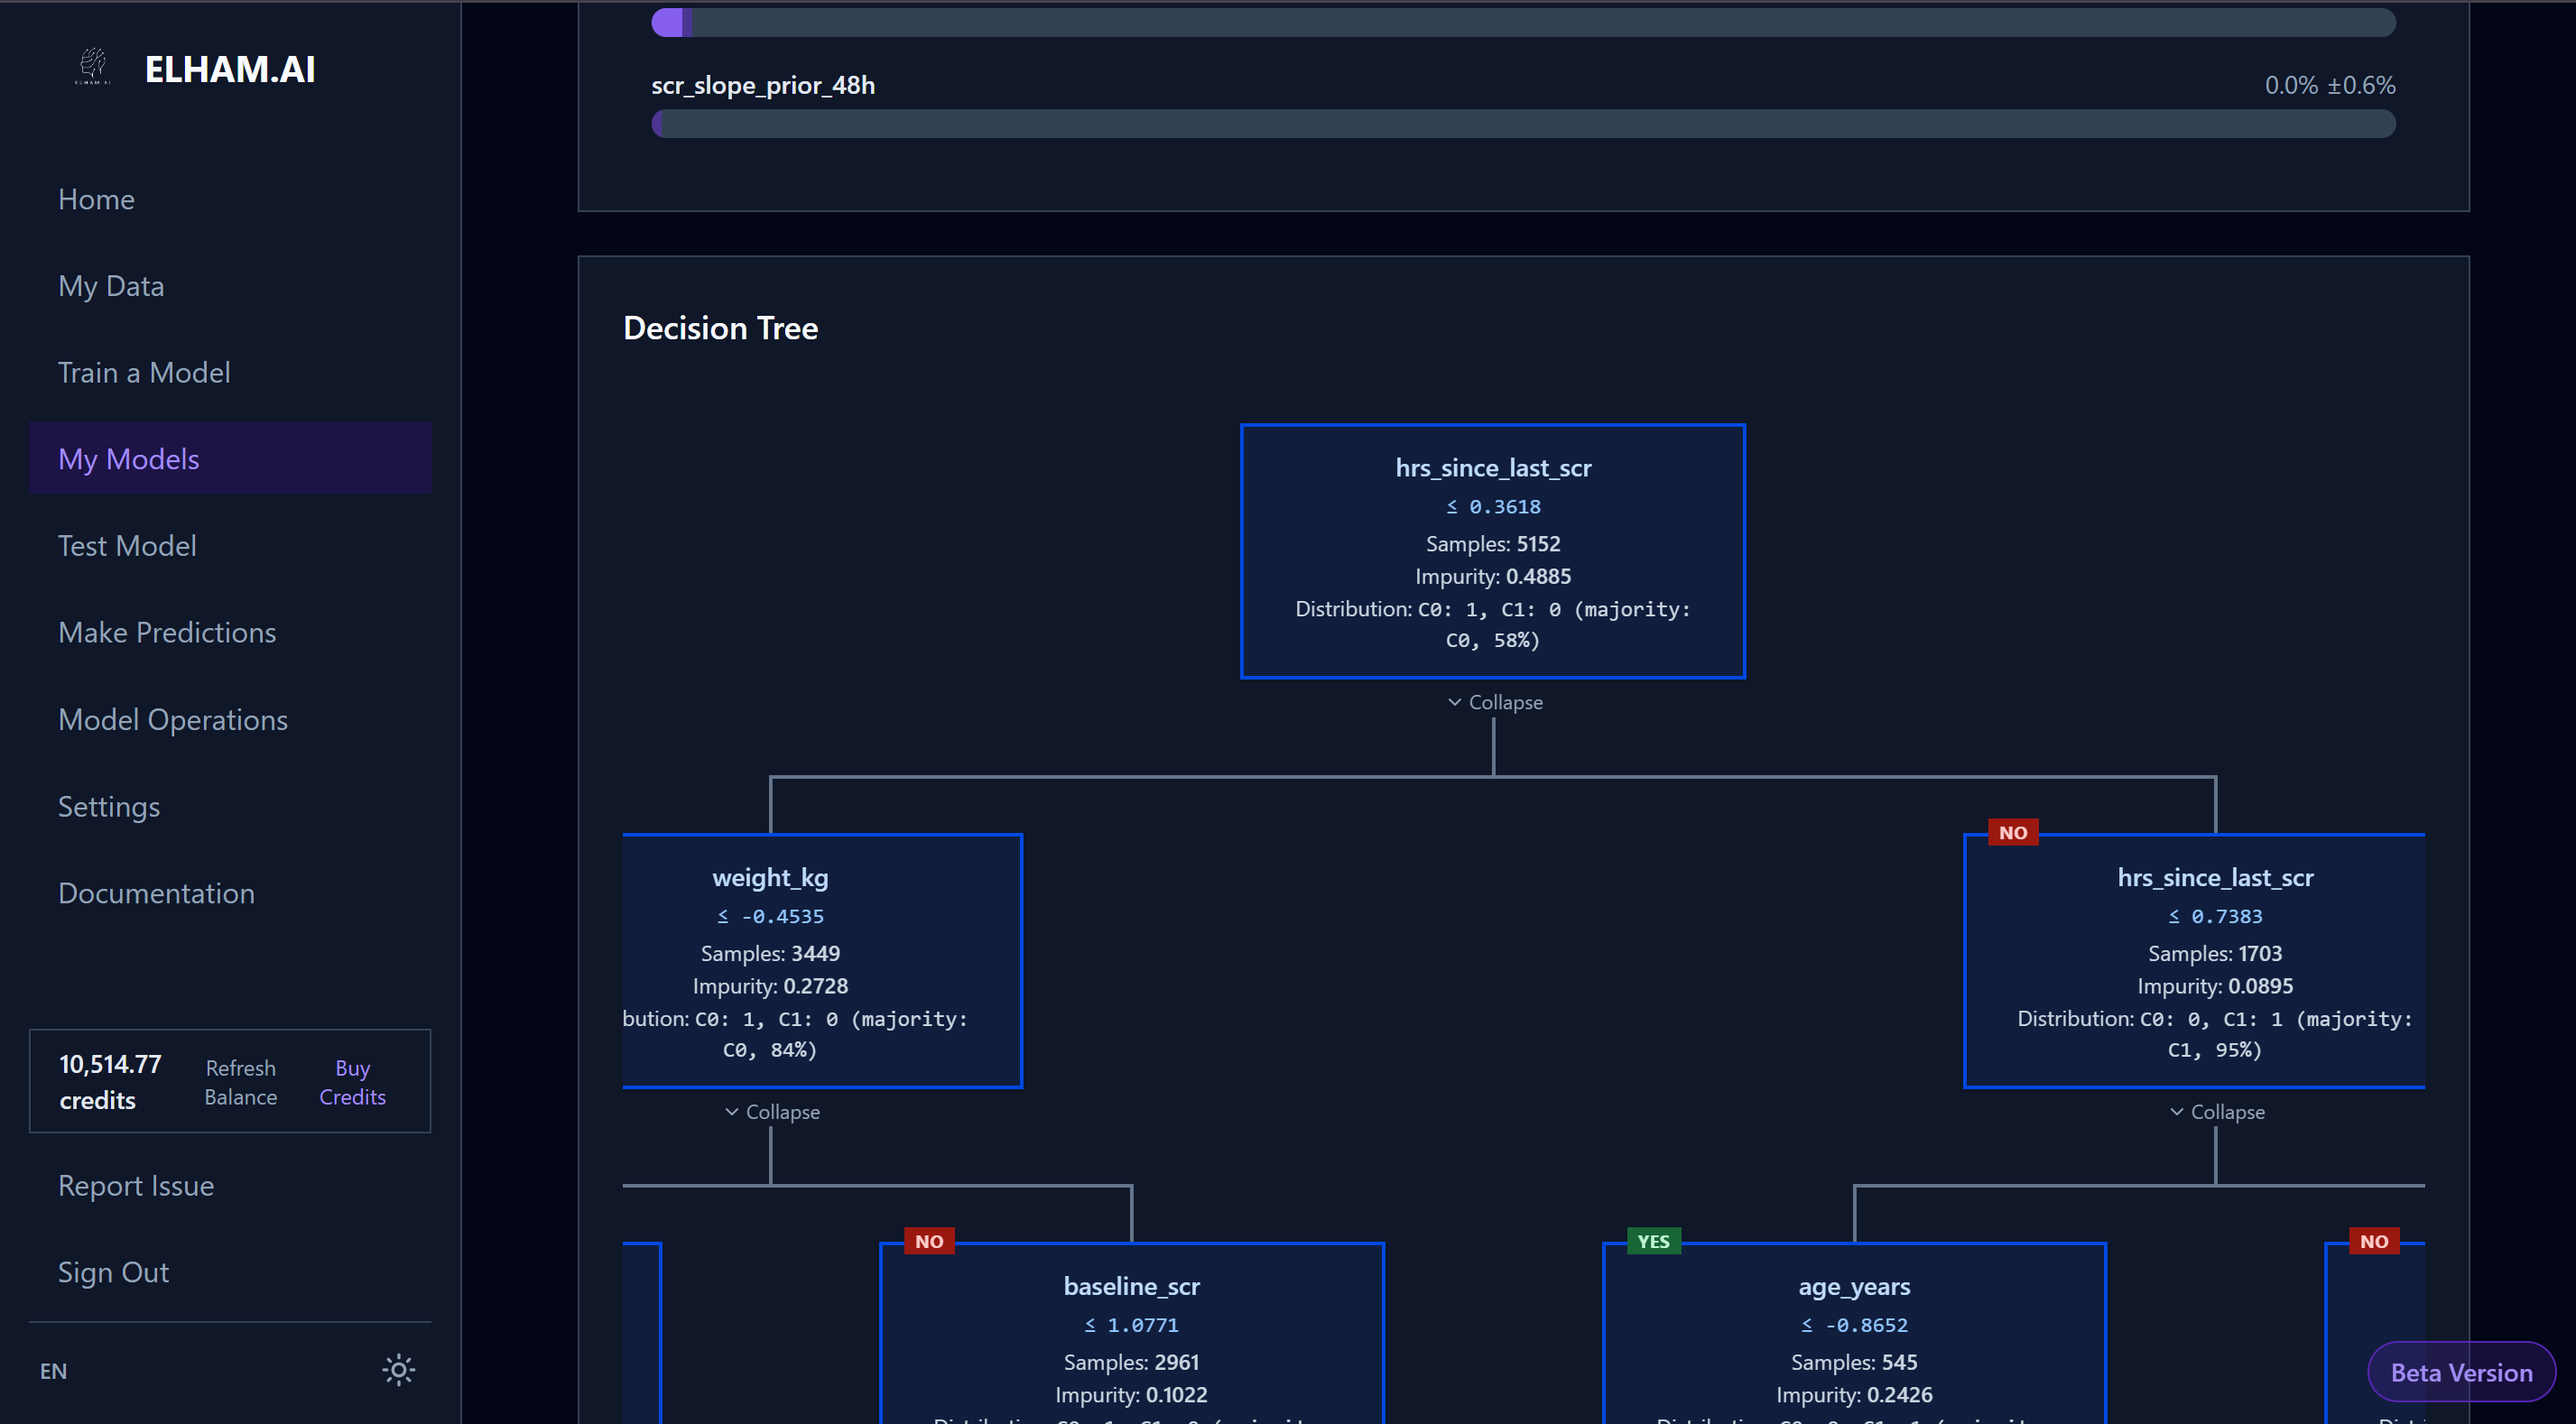Click Samples: 5152 in root node
The image size is (2576, 1424).
click(1493, 544)
